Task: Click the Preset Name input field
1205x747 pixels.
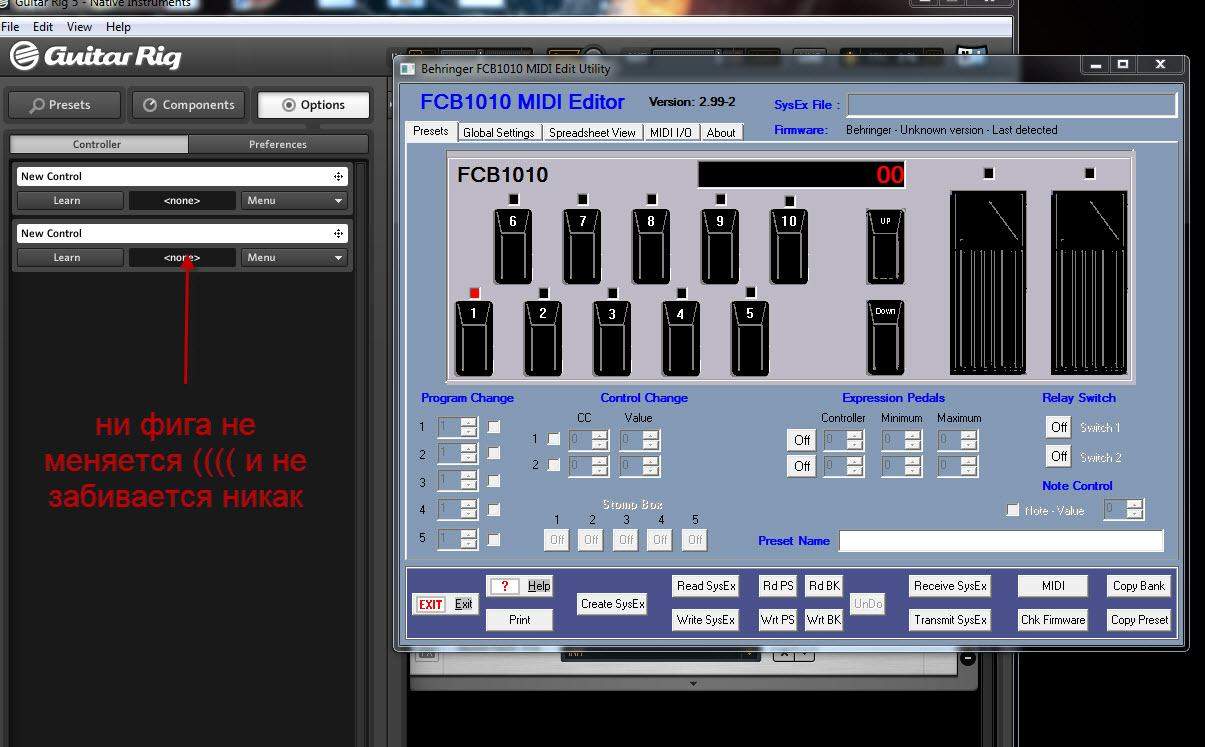Action: point(1001,541)
